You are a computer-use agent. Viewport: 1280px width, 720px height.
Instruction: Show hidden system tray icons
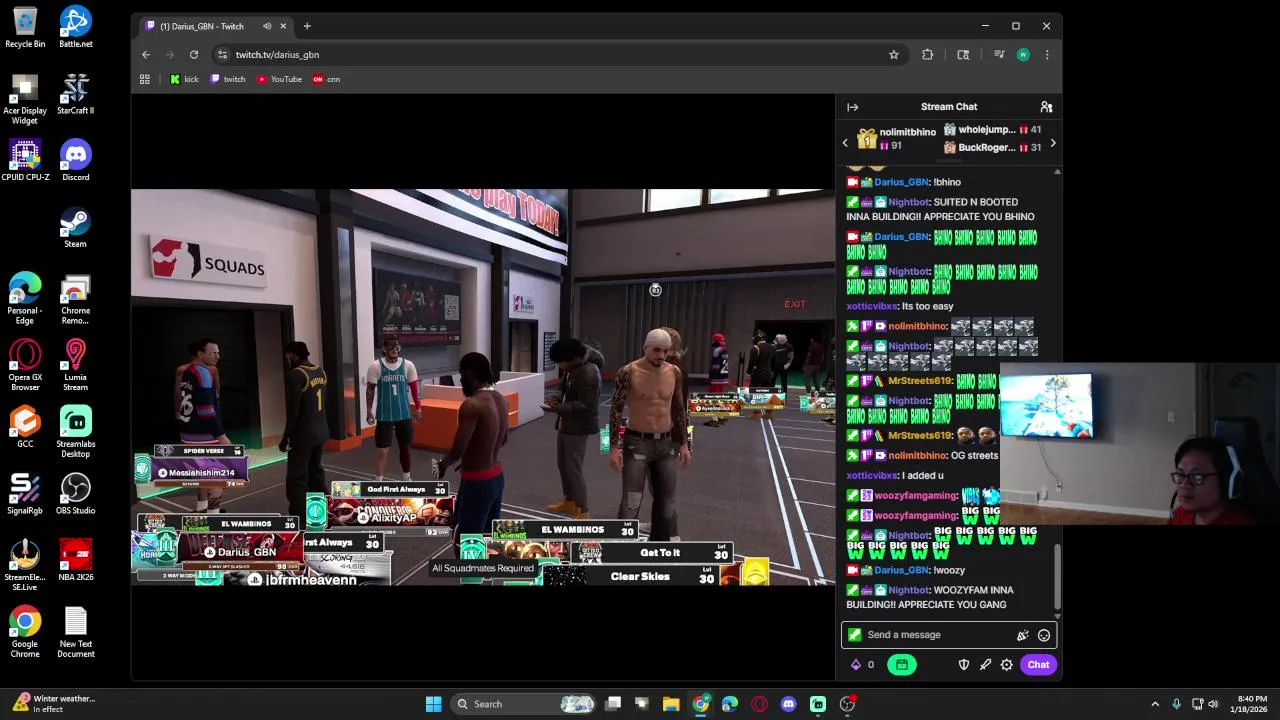(1155, 704)
